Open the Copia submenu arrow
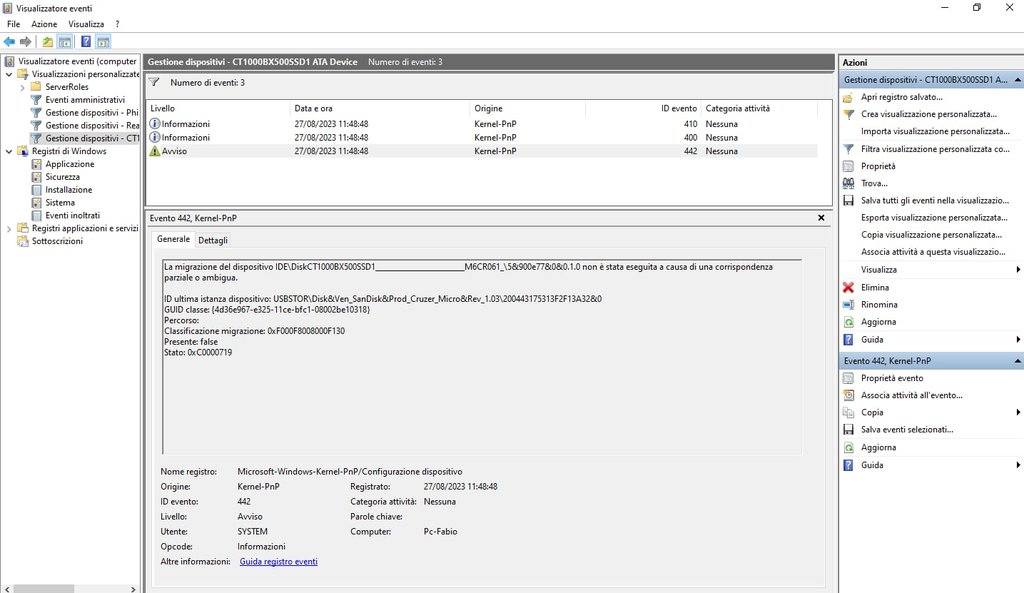 click(x=1017, y=412)
